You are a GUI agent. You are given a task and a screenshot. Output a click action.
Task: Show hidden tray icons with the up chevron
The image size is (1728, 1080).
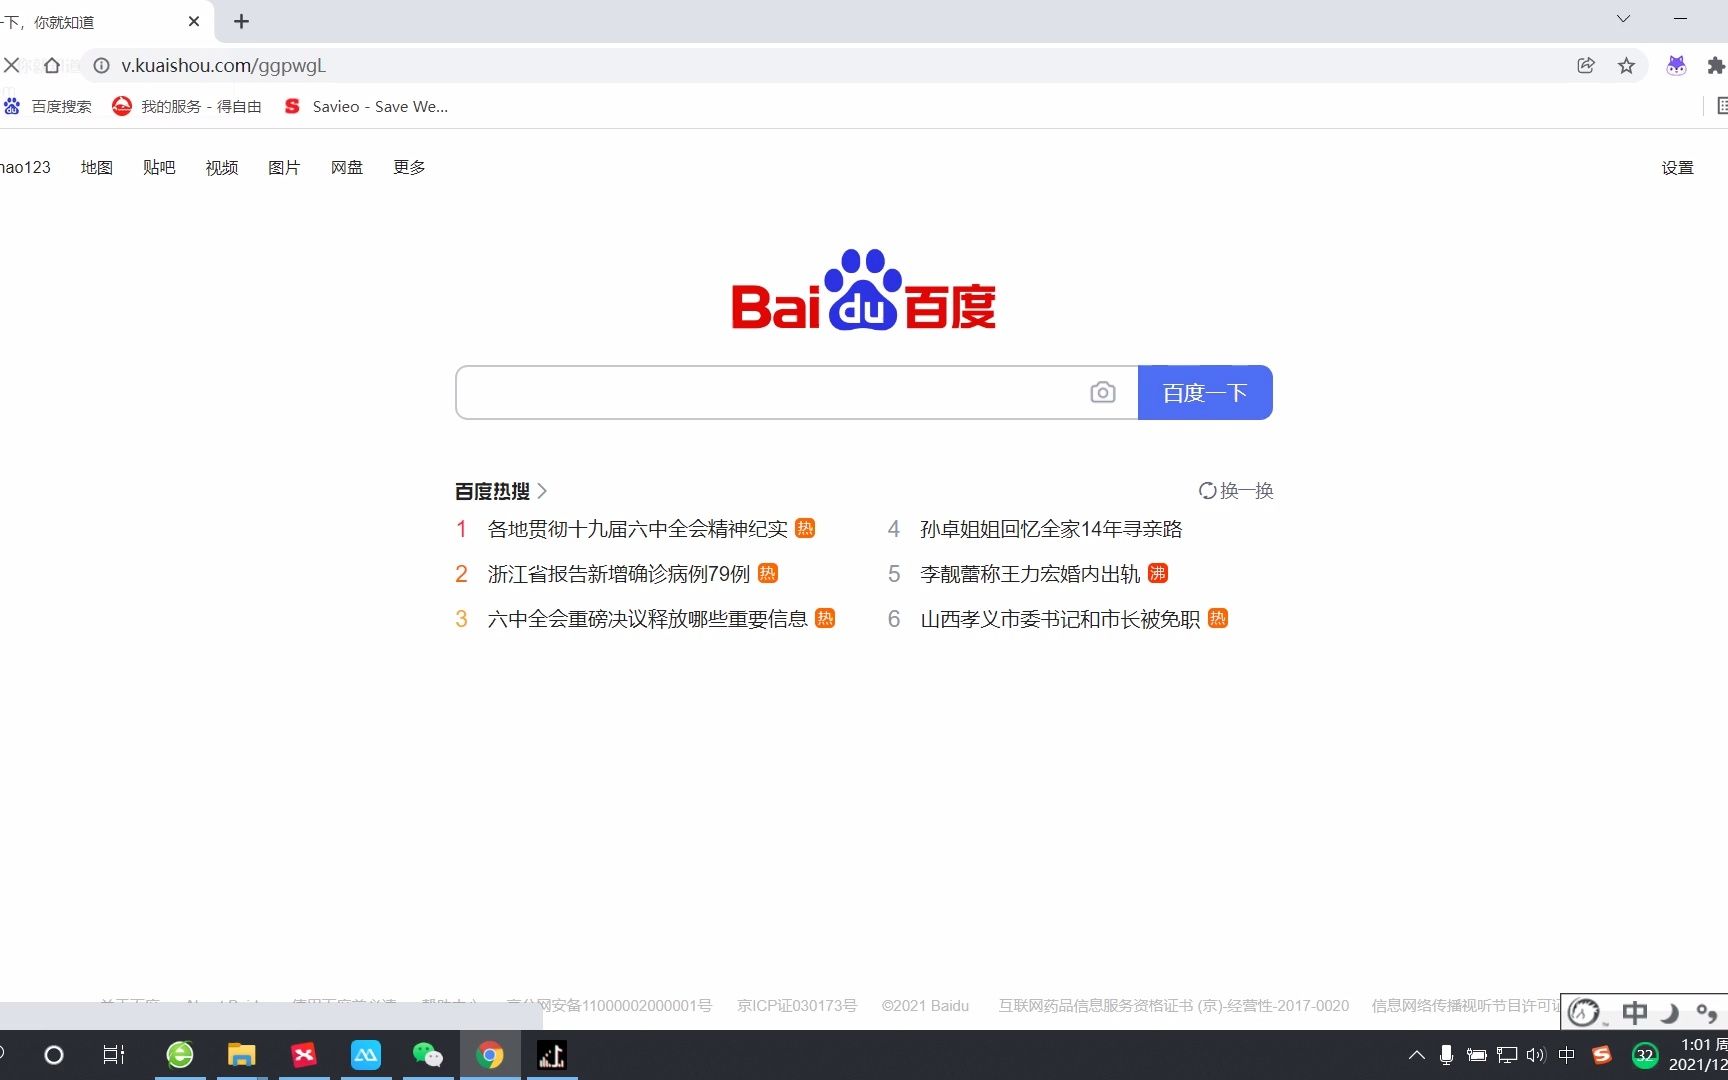1417,1055
